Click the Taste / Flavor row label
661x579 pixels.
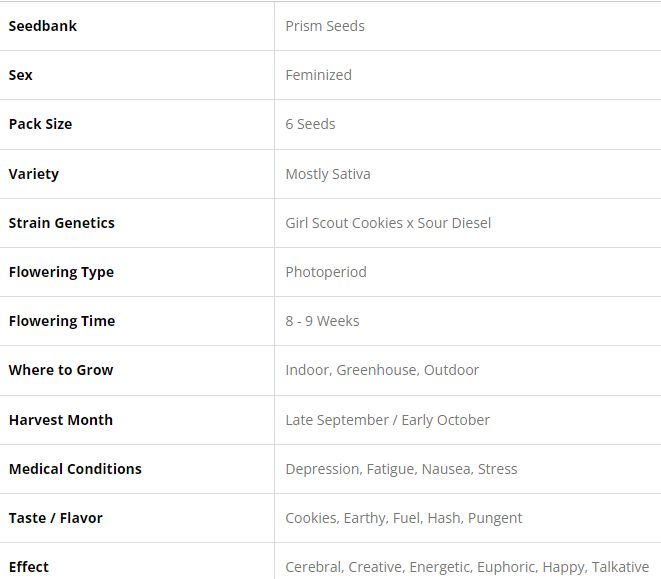point(55,518)
